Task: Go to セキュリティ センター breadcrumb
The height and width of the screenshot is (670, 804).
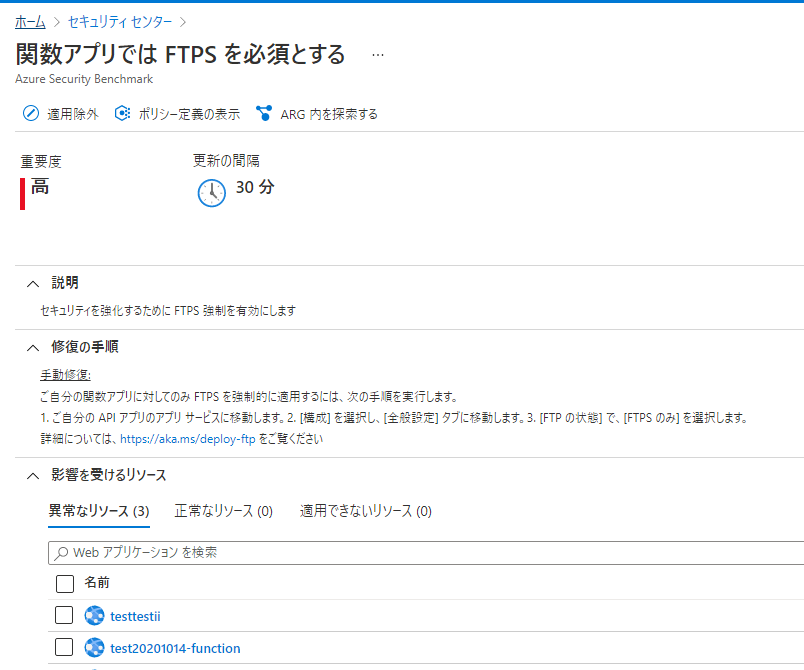Action: pyautogui.click(x=120, y=22)
